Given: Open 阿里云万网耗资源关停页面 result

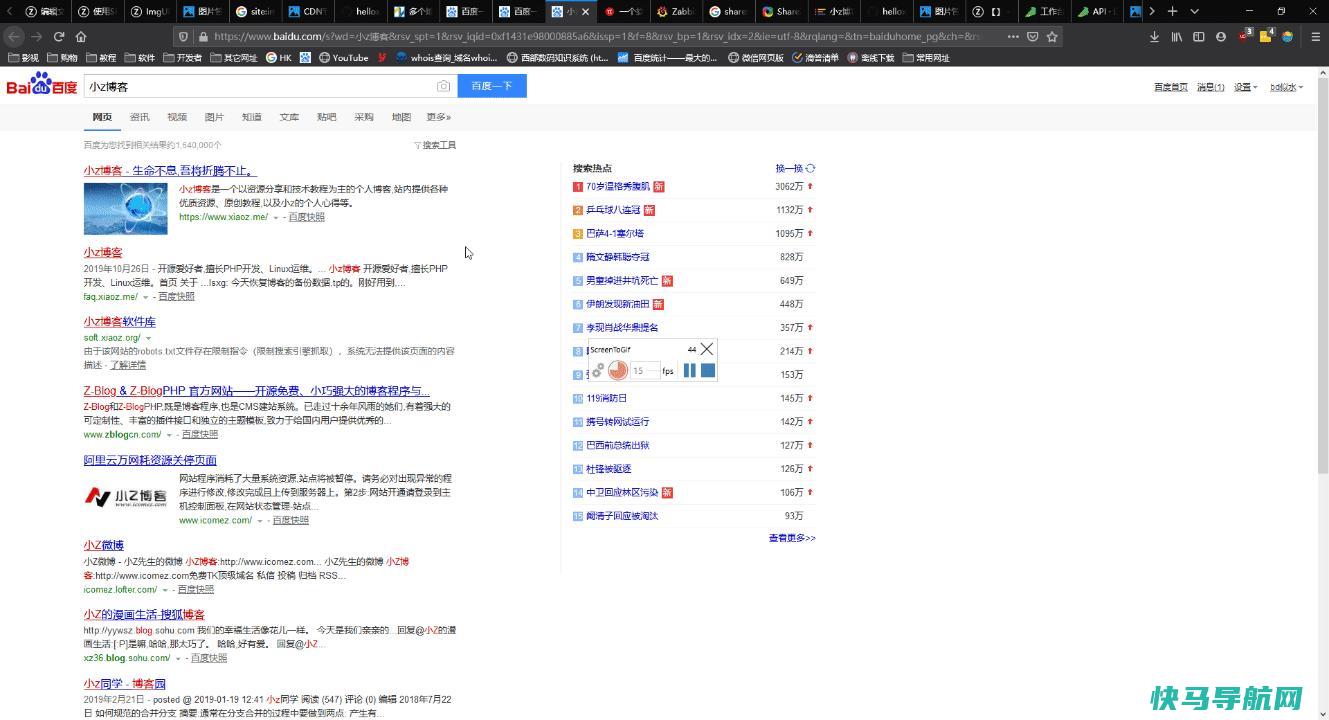Looking at the screenshot, I should [150, 461].
